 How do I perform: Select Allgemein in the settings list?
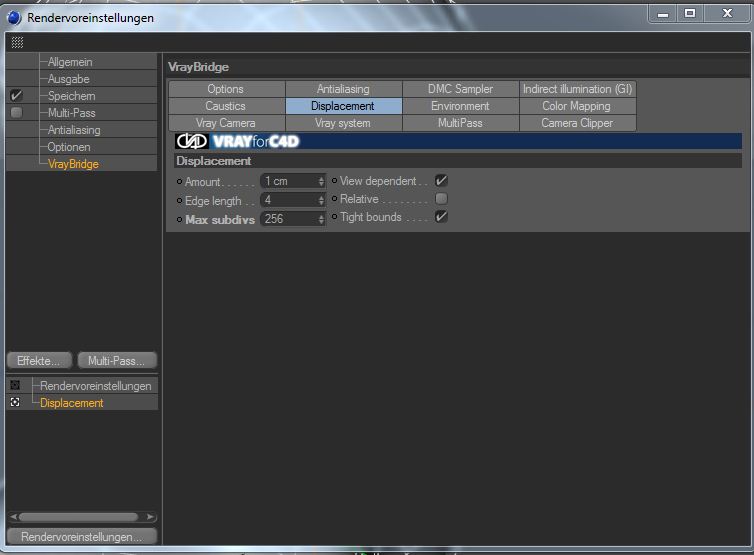click(x=70, y=62)
